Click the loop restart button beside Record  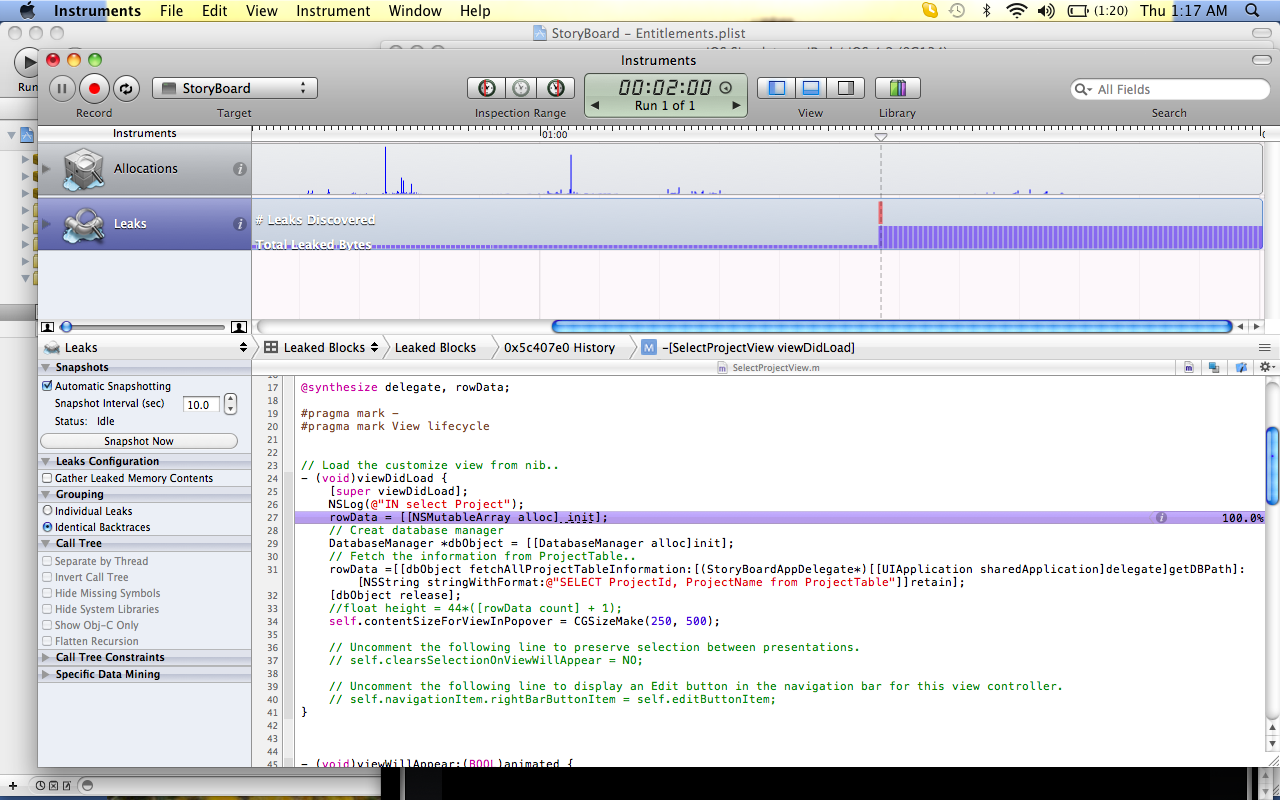click(126, 88)
